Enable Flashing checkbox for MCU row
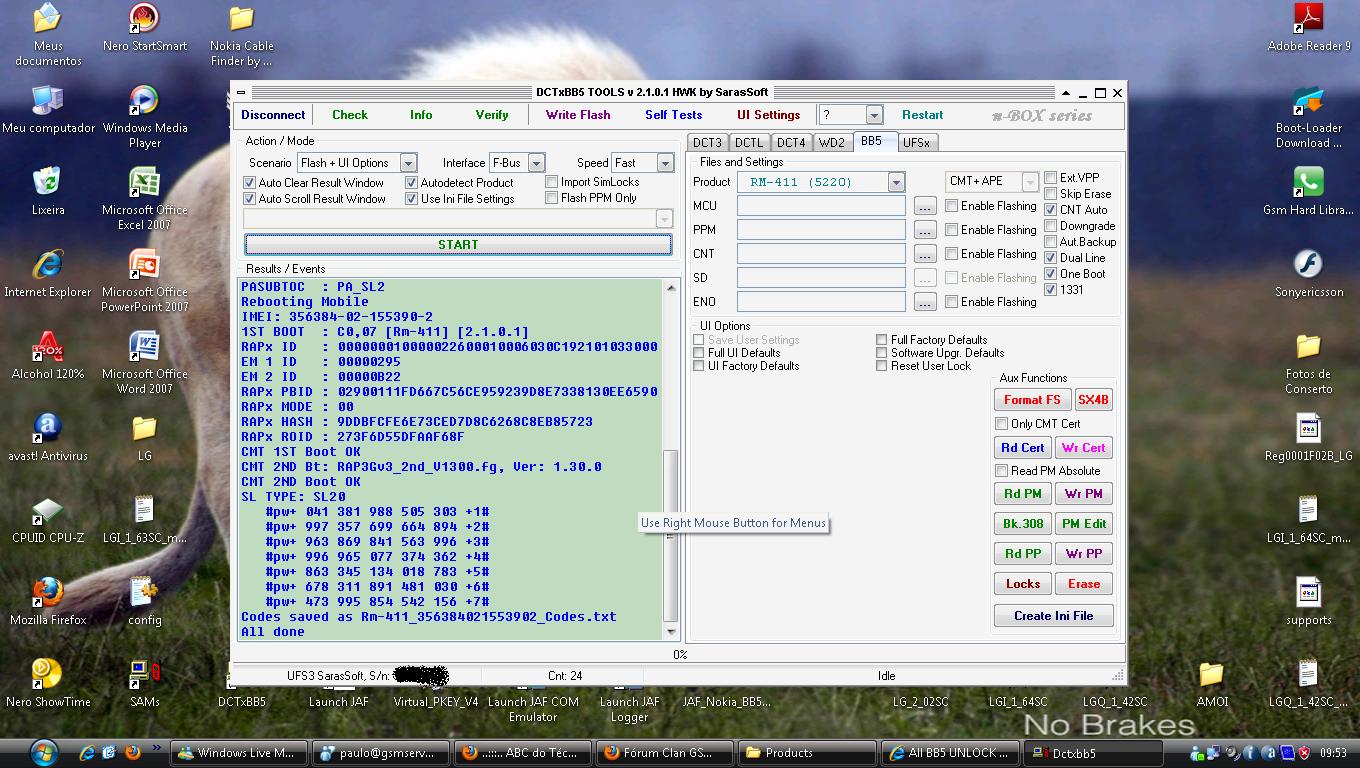The height and width of the screenshot is (768, 1360). click(x=952, y=206)
